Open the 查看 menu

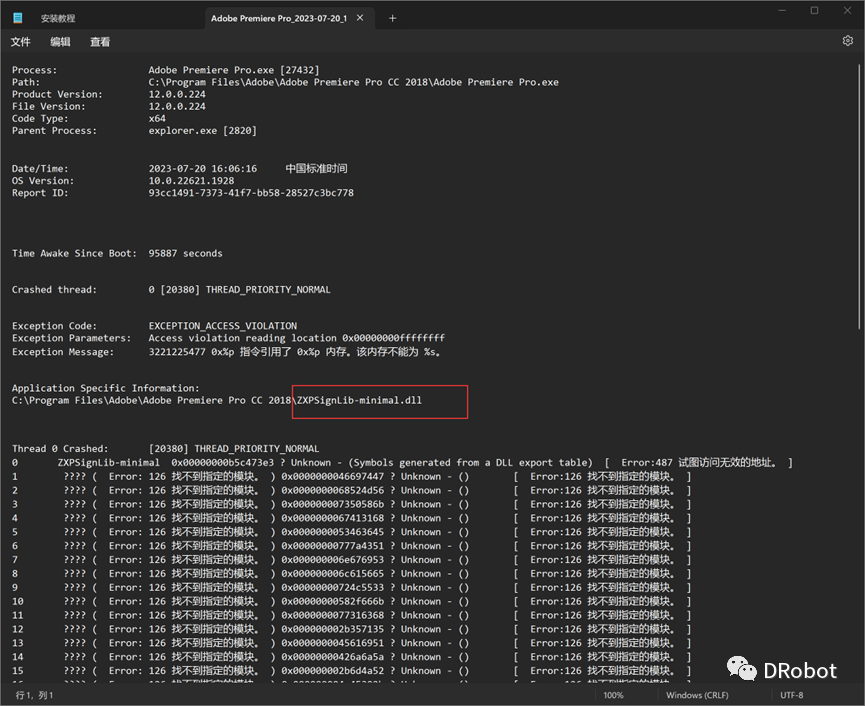click(x=100, y=42)
